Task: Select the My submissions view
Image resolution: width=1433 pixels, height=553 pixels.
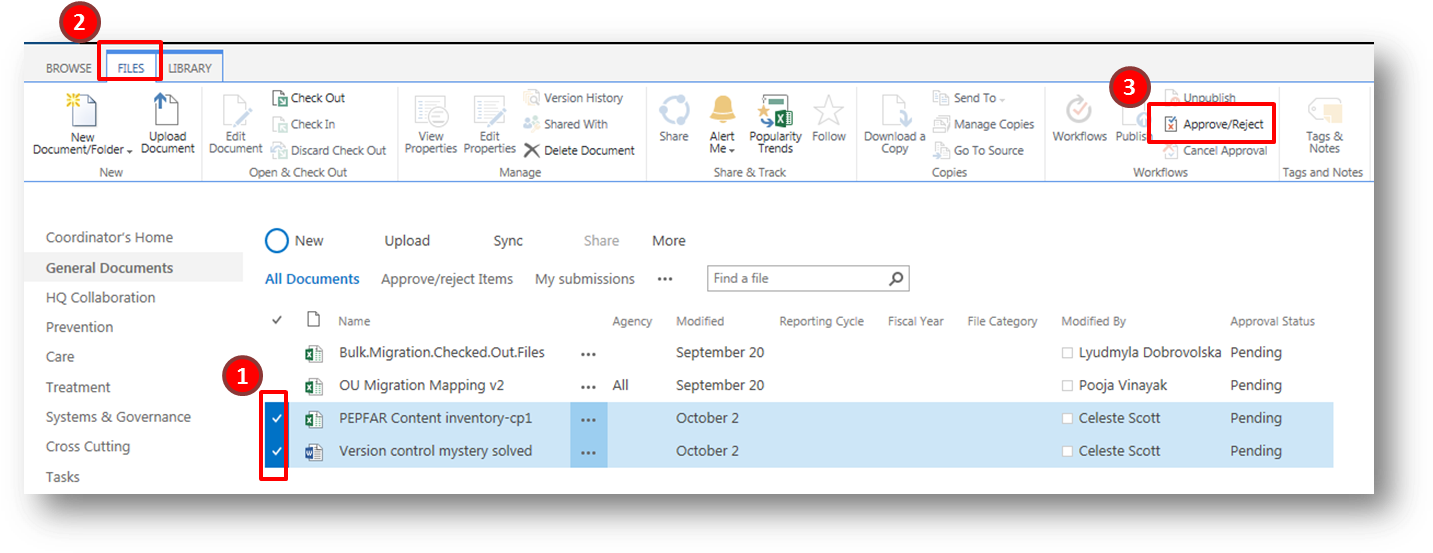Action: 585,279
